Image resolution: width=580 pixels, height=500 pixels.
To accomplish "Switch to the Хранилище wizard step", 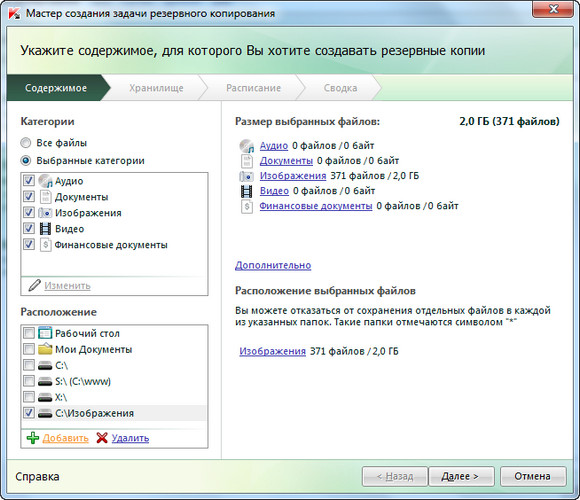I will pos(156,88).
